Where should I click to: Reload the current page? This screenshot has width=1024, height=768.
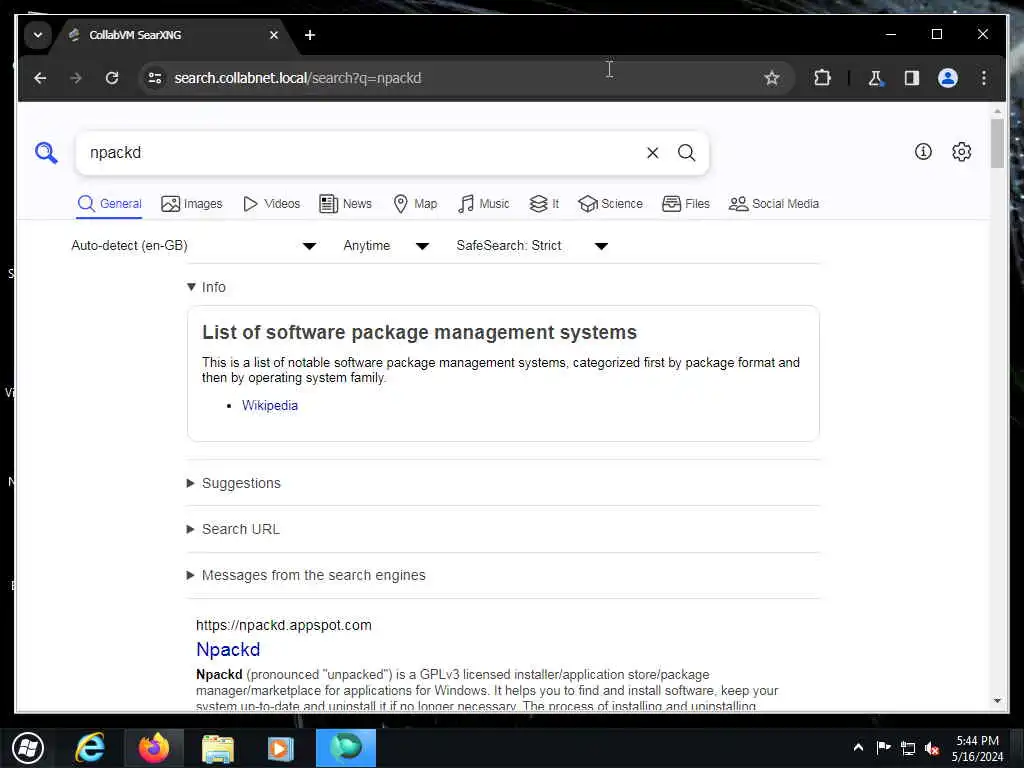pos(112,78)
